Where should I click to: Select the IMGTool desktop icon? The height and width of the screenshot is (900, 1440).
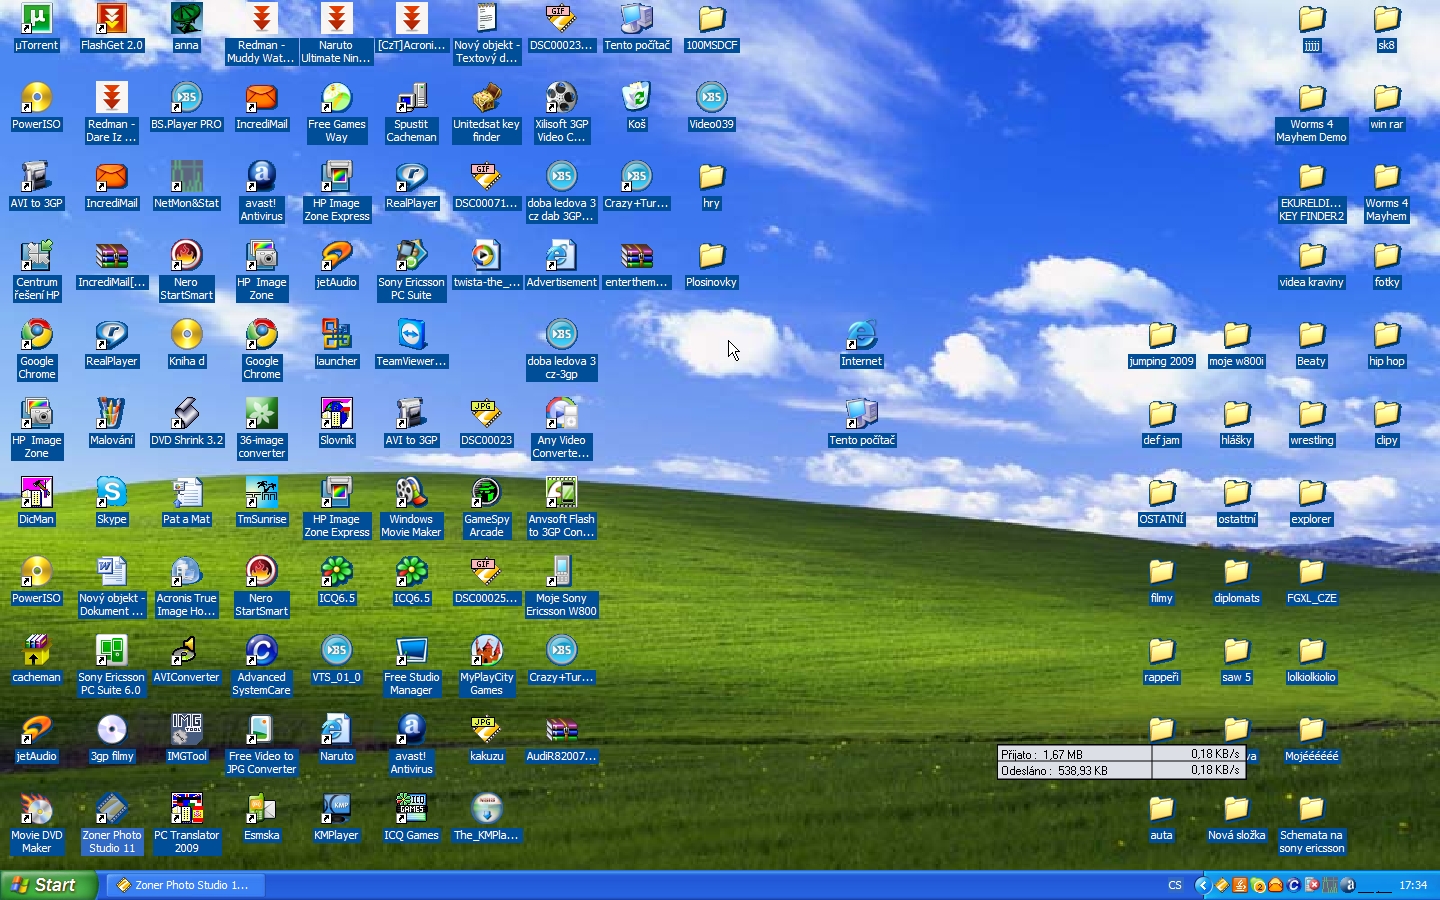coord(187,739)
